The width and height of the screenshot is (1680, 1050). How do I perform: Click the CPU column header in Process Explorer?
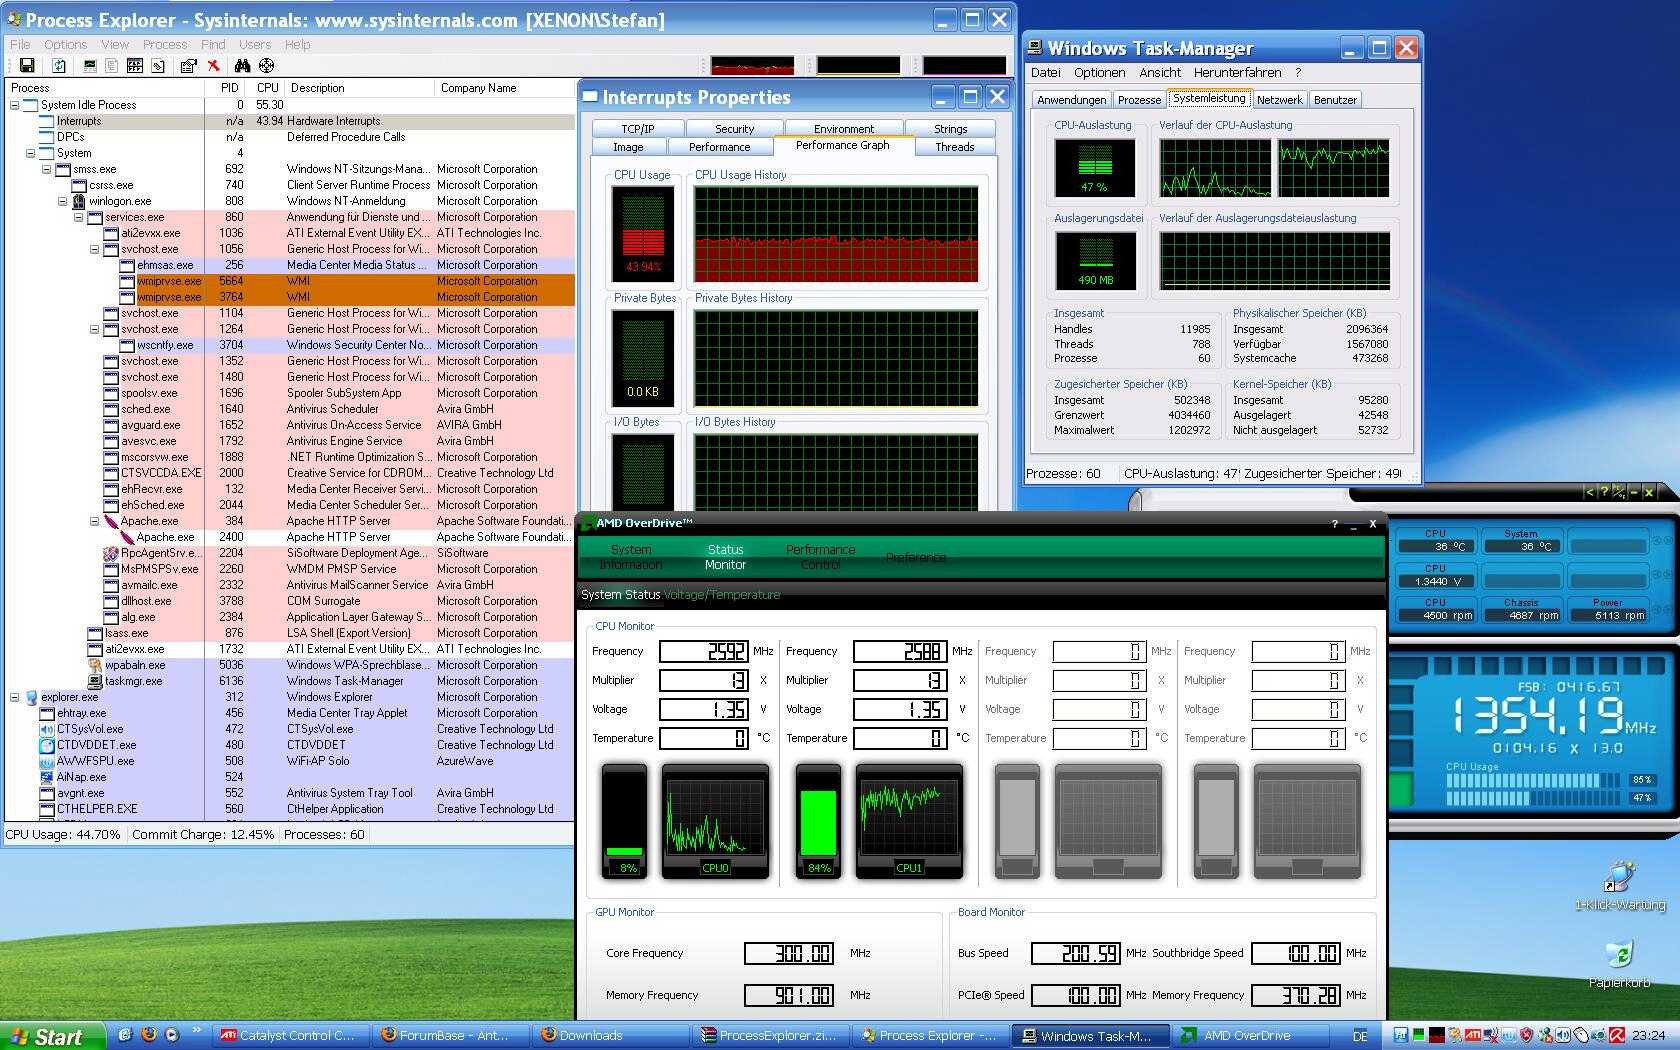coord(267,88)
